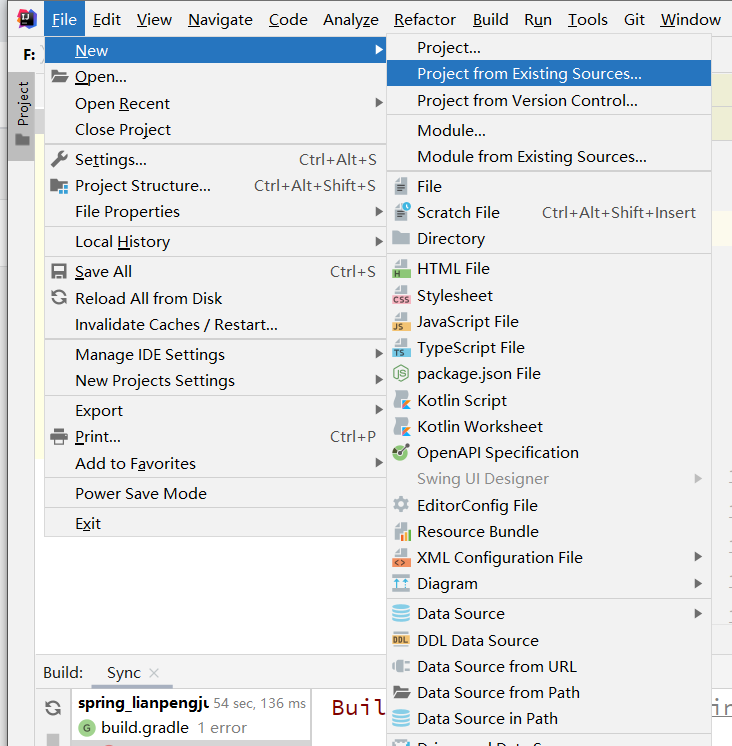Click the EditorConfig File gear icon

401,504
